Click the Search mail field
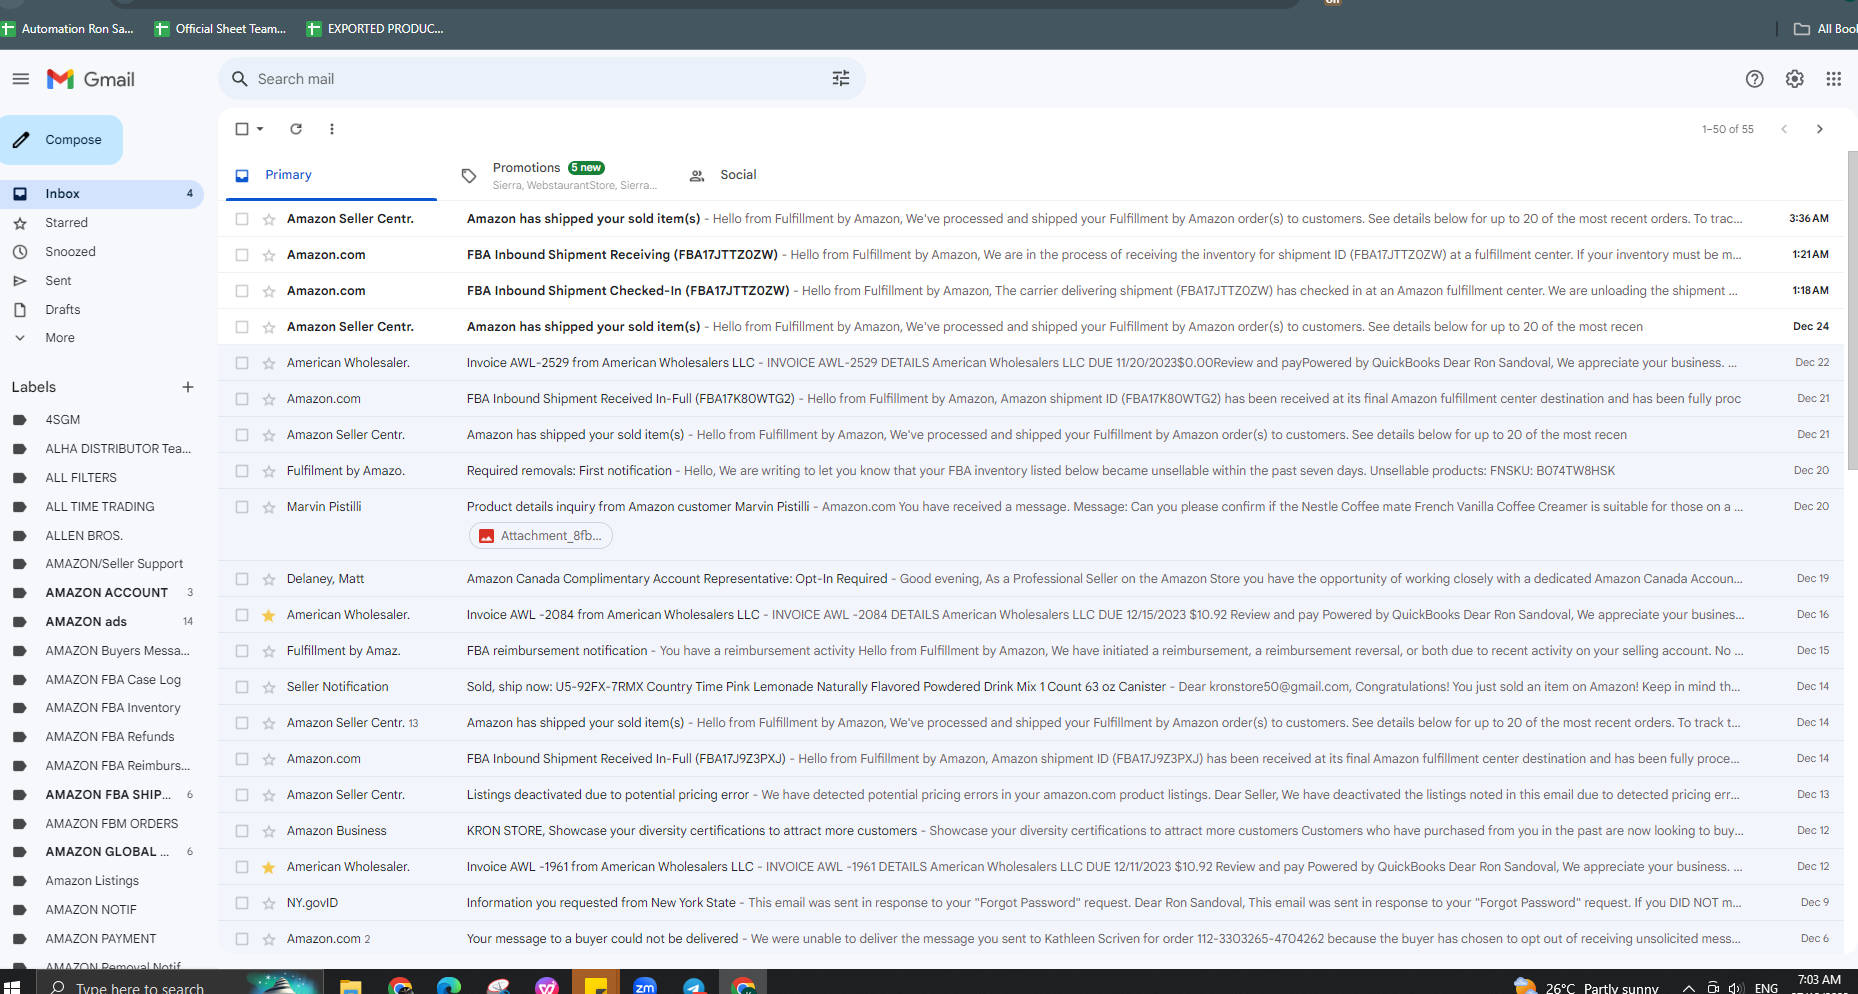This screenshot has height=994, width=1858. pyautogui.click(x=541, y=79)
